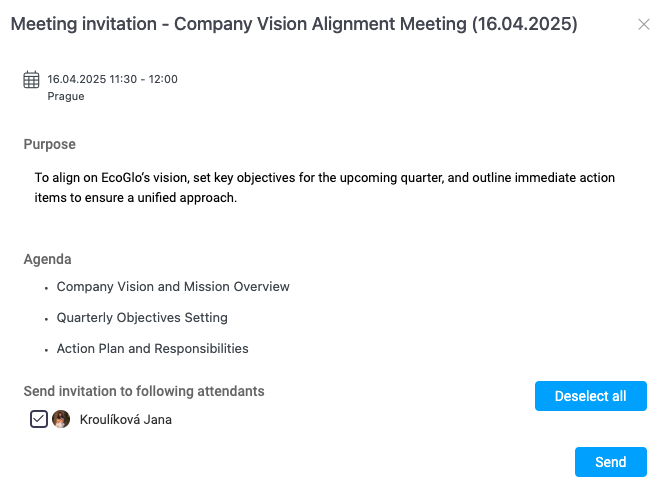This screenshot has height=494, width=667.
Task: Select the Company Vision and Mission Overview item
Action: coord(173,287)
